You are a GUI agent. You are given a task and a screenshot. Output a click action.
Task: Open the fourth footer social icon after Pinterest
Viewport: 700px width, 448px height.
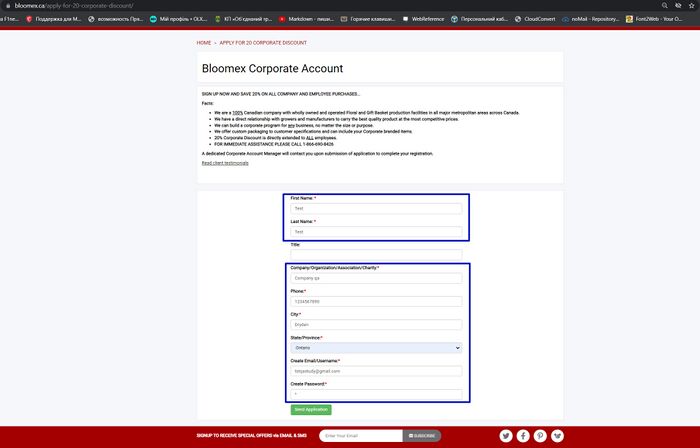(558, 436)
